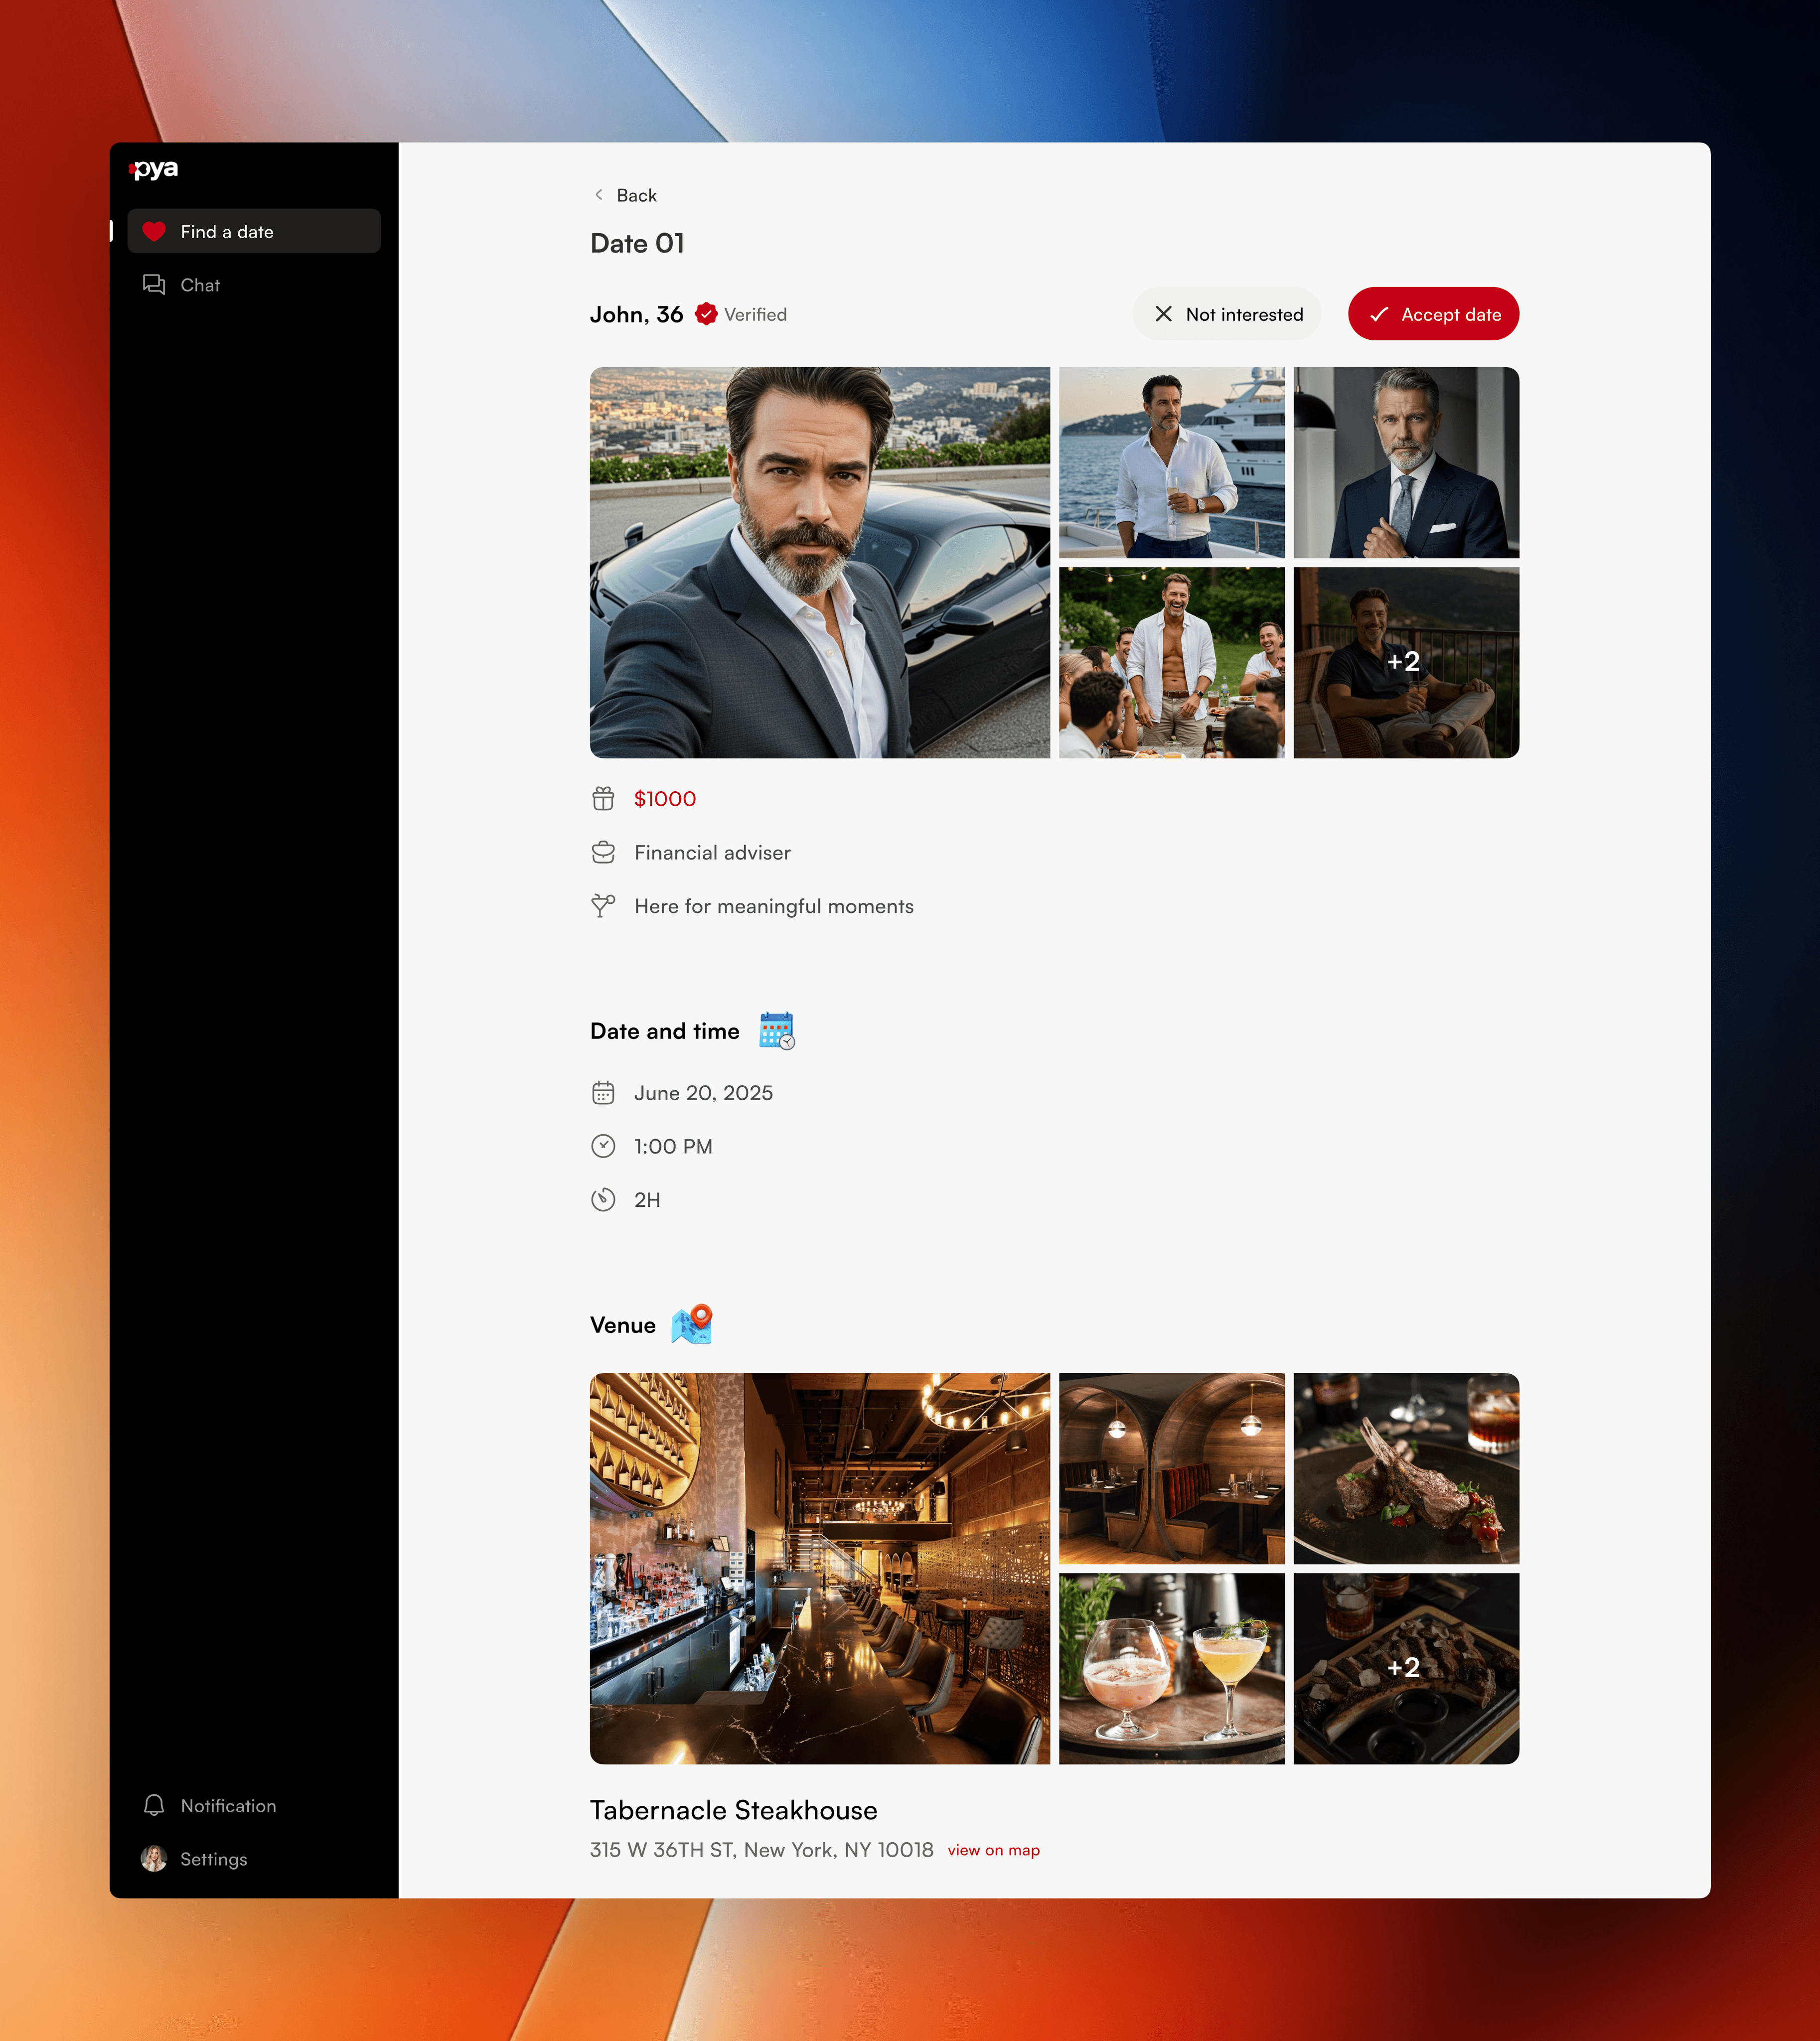This screenshot has width=1820, height=2041.
Task: Click the Notification bell icon
Action: pyautogui.click(x=154, y=1805)
